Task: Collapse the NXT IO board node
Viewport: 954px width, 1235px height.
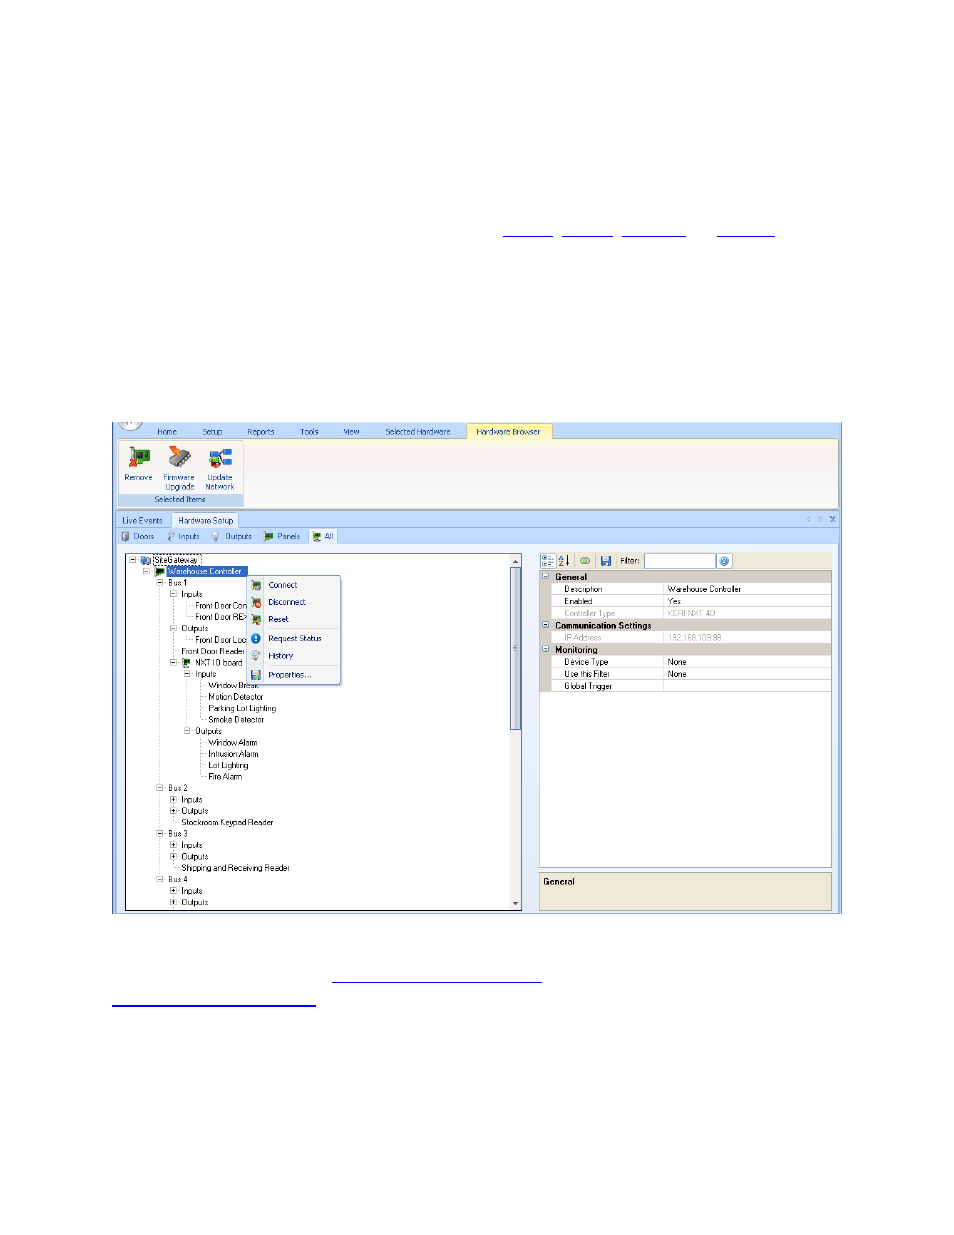Action: tap(173, 662)
